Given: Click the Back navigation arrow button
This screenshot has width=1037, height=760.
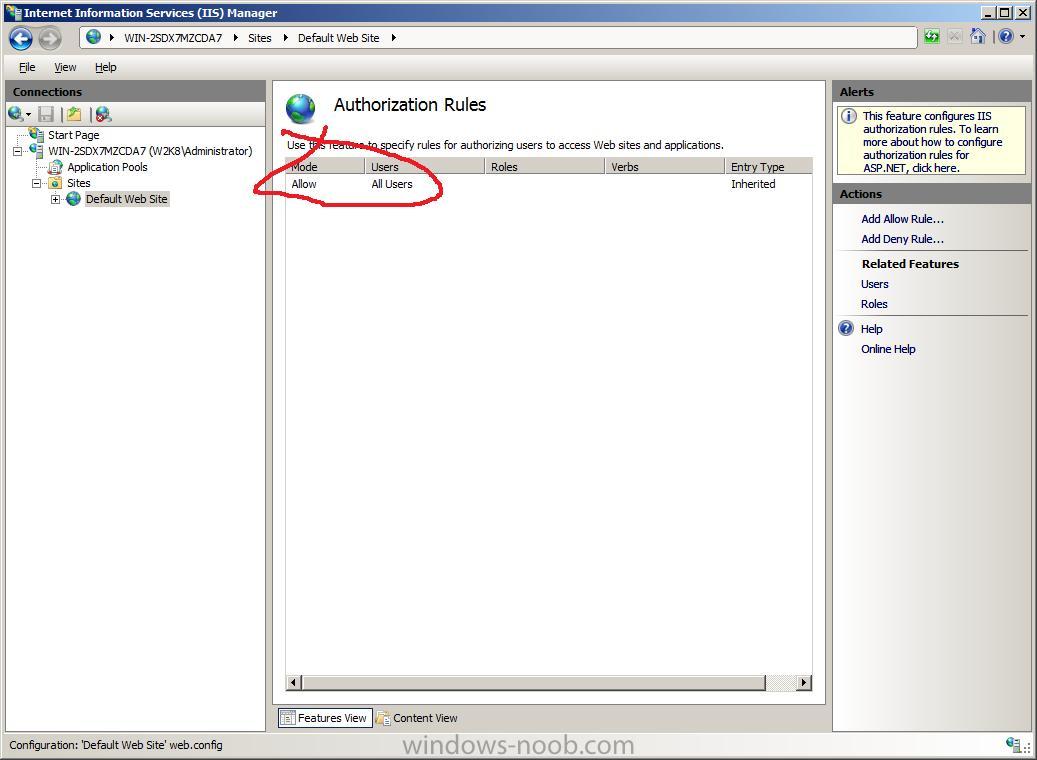Looking at the screenshot, I should click(21, 38).
